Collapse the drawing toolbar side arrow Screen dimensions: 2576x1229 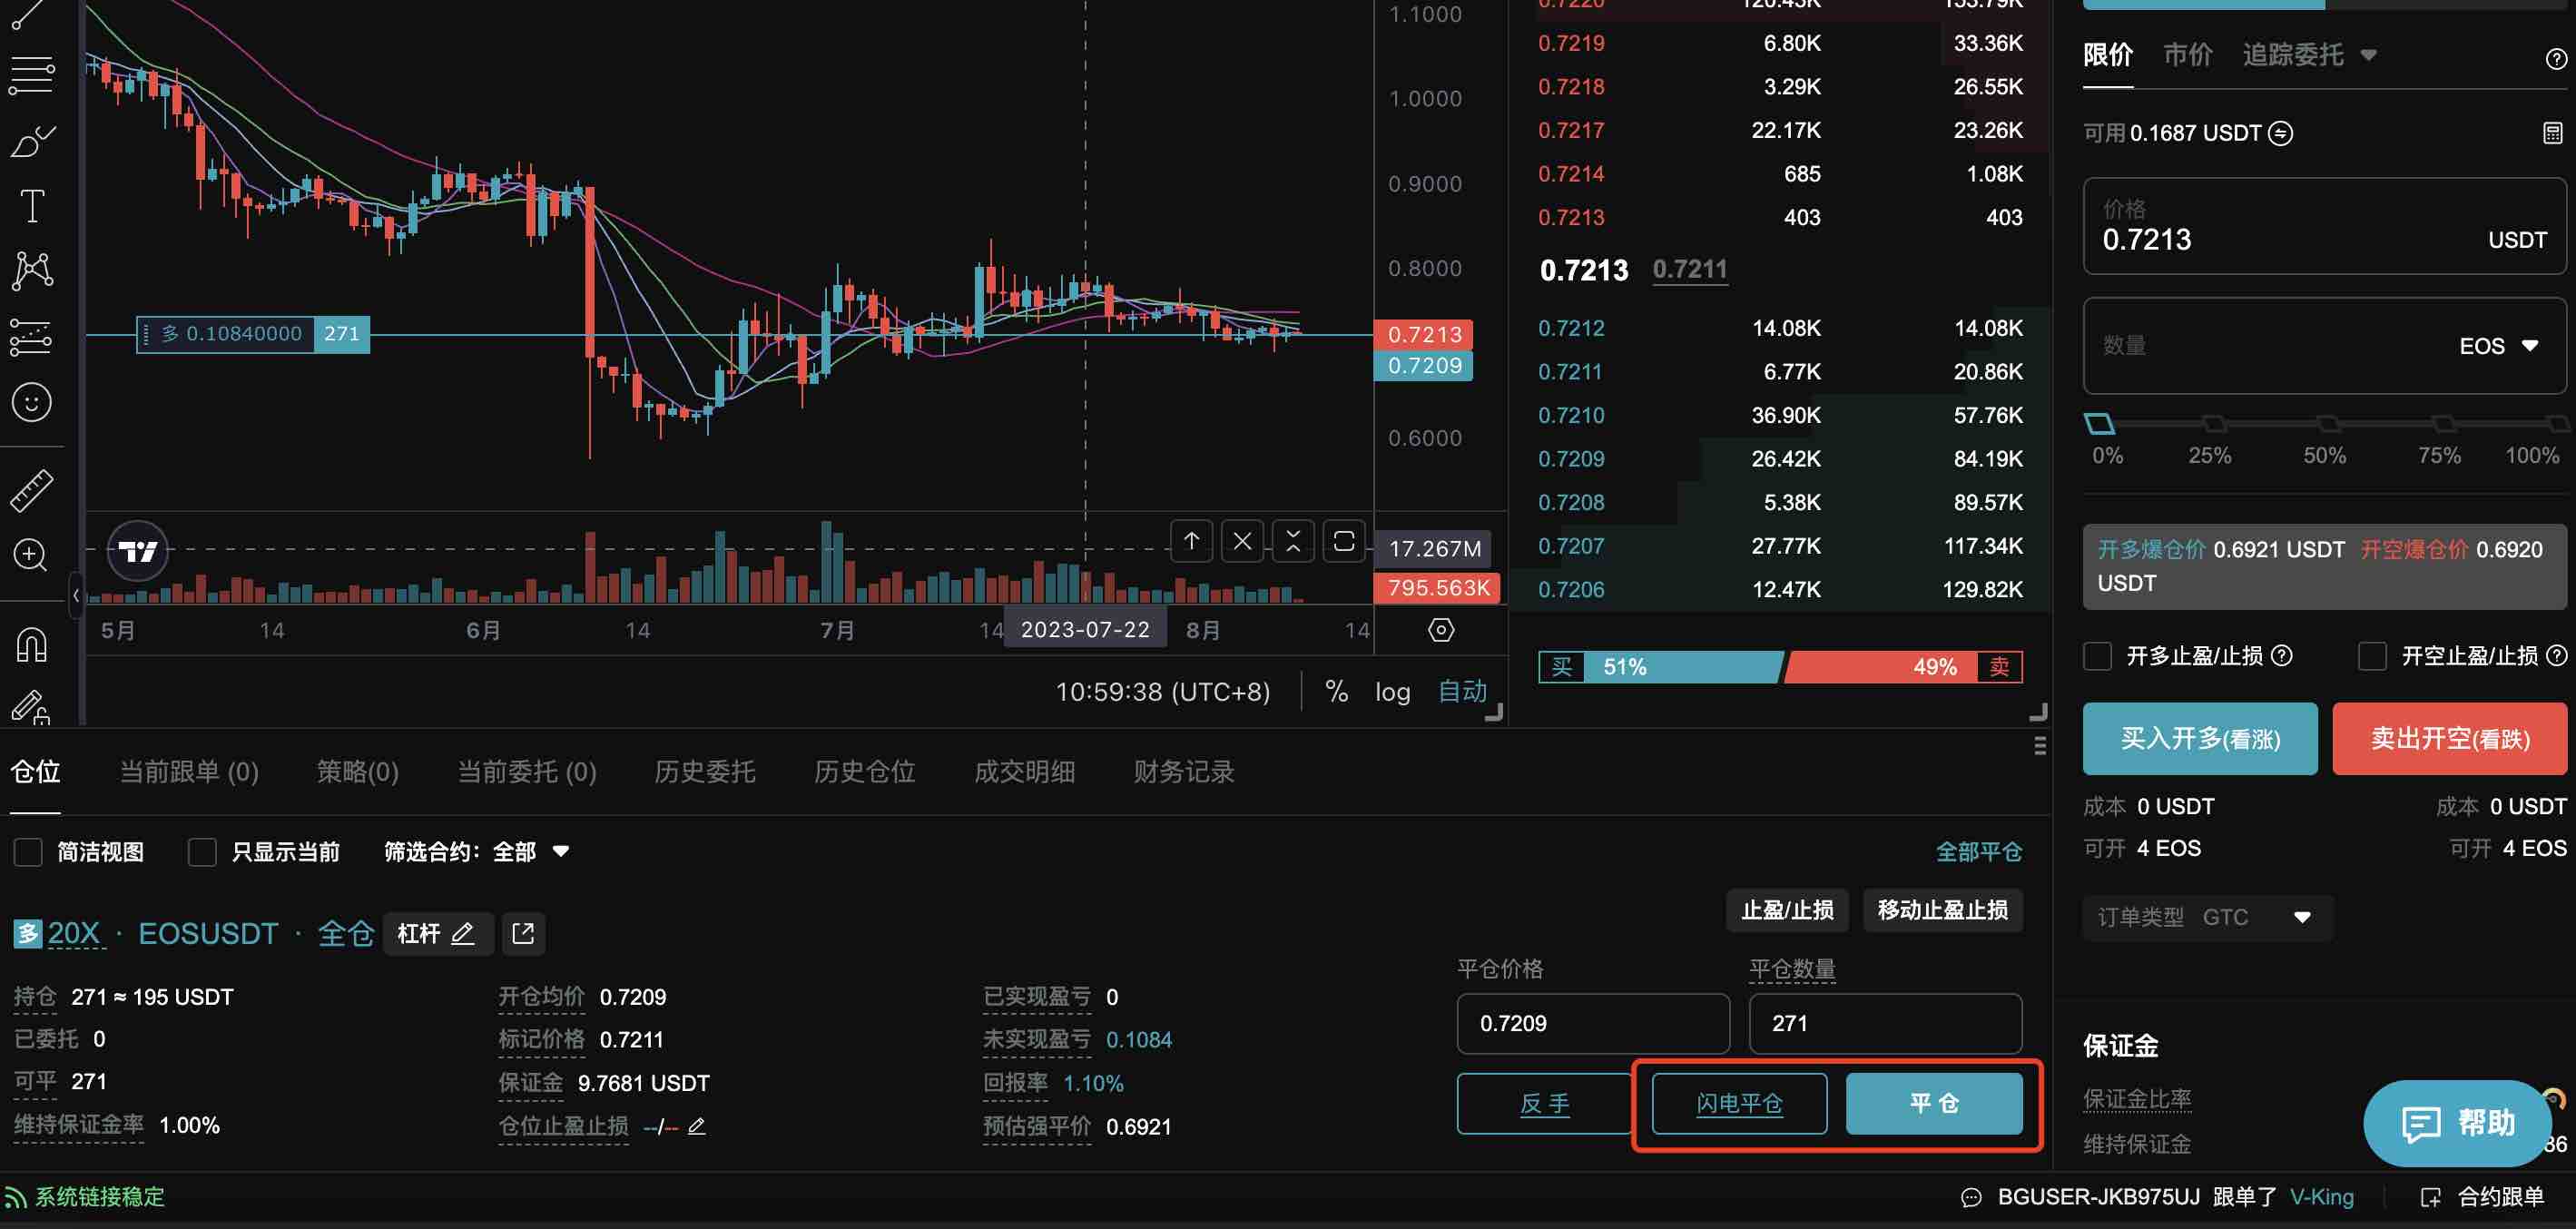coord(76,596)
